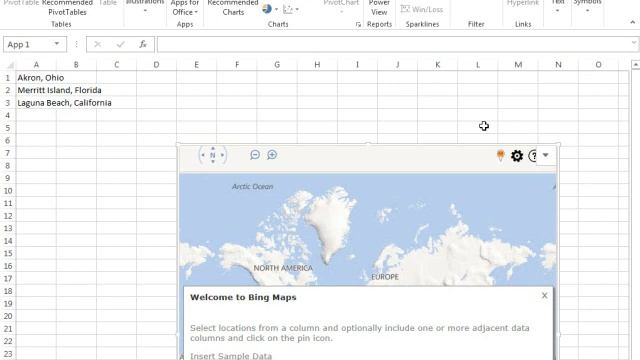The image size is (640, 360).
Task: Click the formula bar Enter checkmark icon
Action: pos(120,44)
